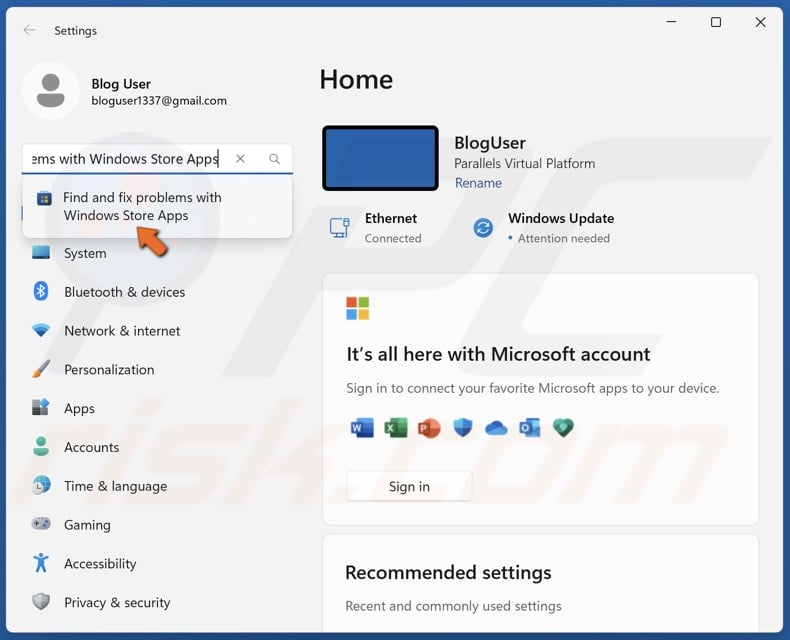Viewport: 790px width, 640px height.
Task: Click the Network wifi icon
Action: pyautogui.click(x=41, y=330)
